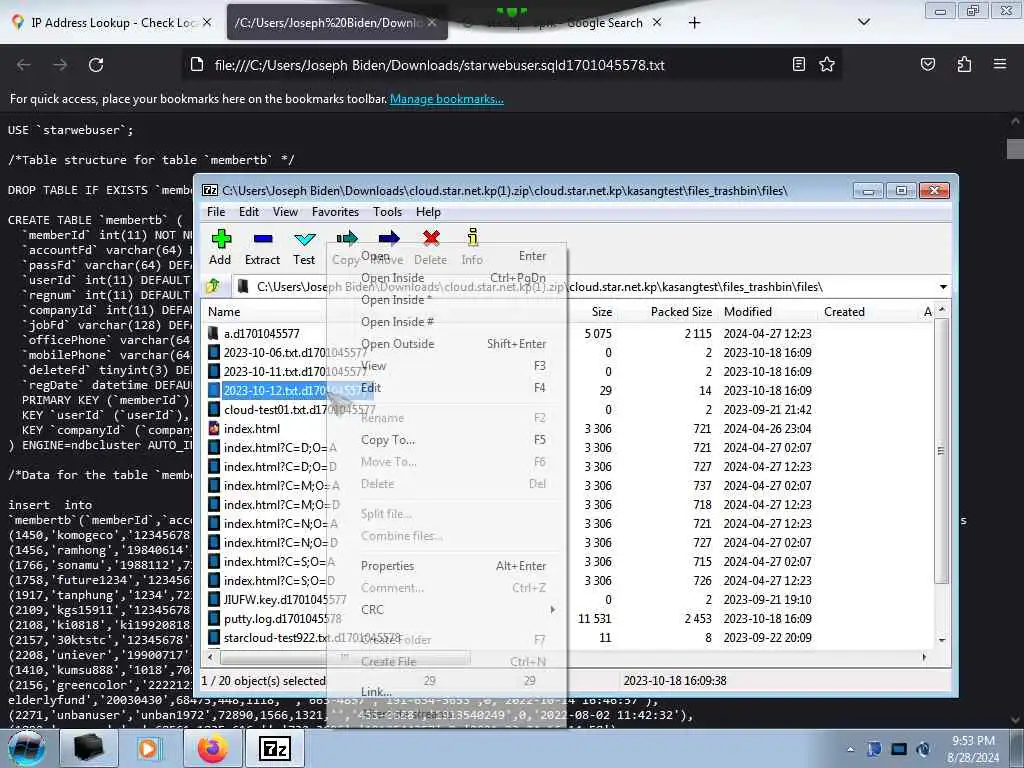The width and height of the screenshot is (1024, 768).
Task: Open Firefox from the taskbar
Action: (213, 748)
